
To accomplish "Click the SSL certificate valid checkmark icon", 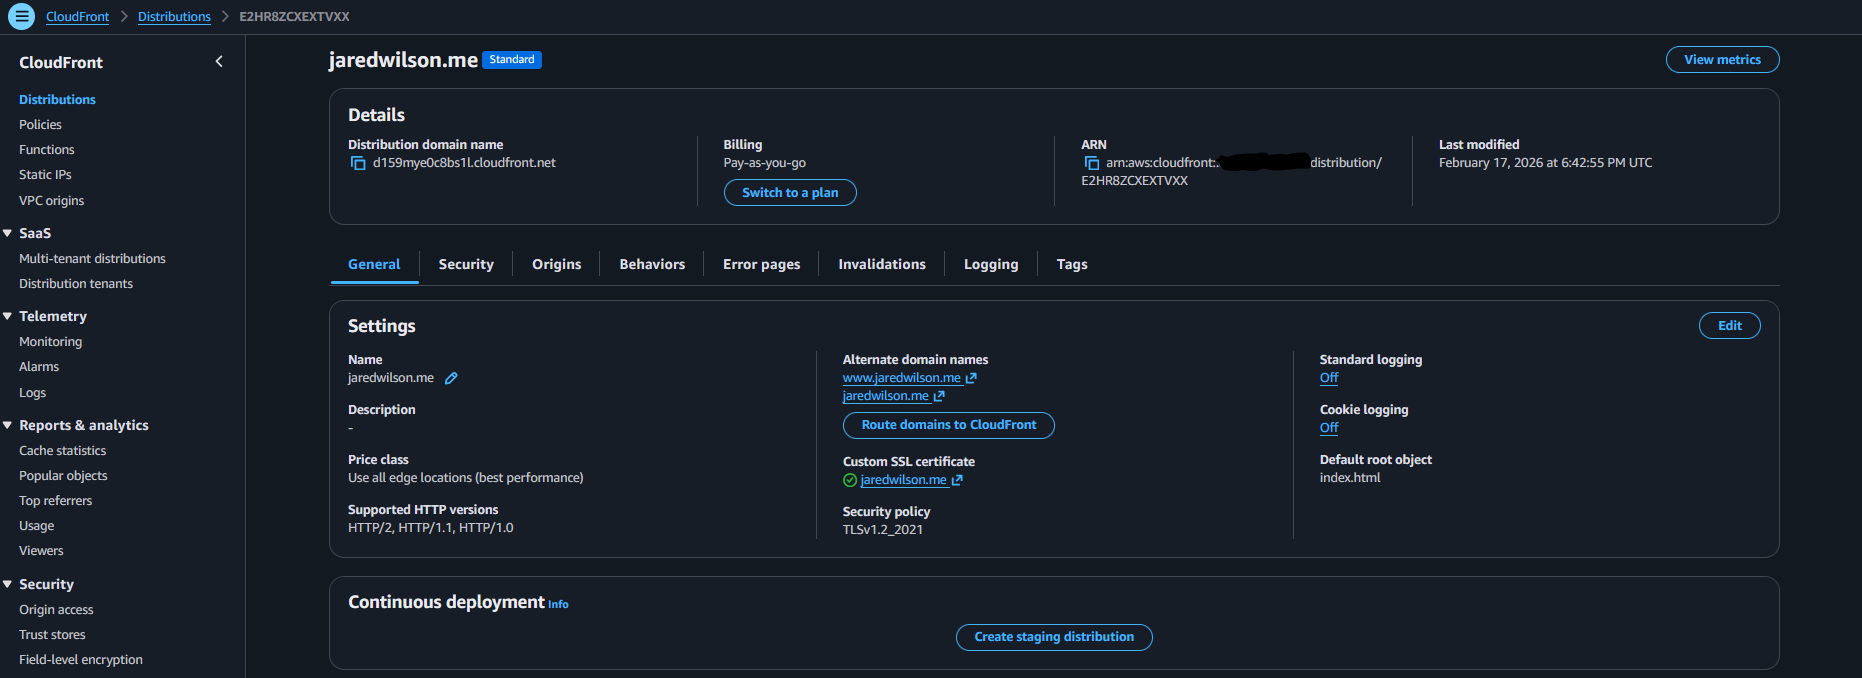I will tap(850, 480).
